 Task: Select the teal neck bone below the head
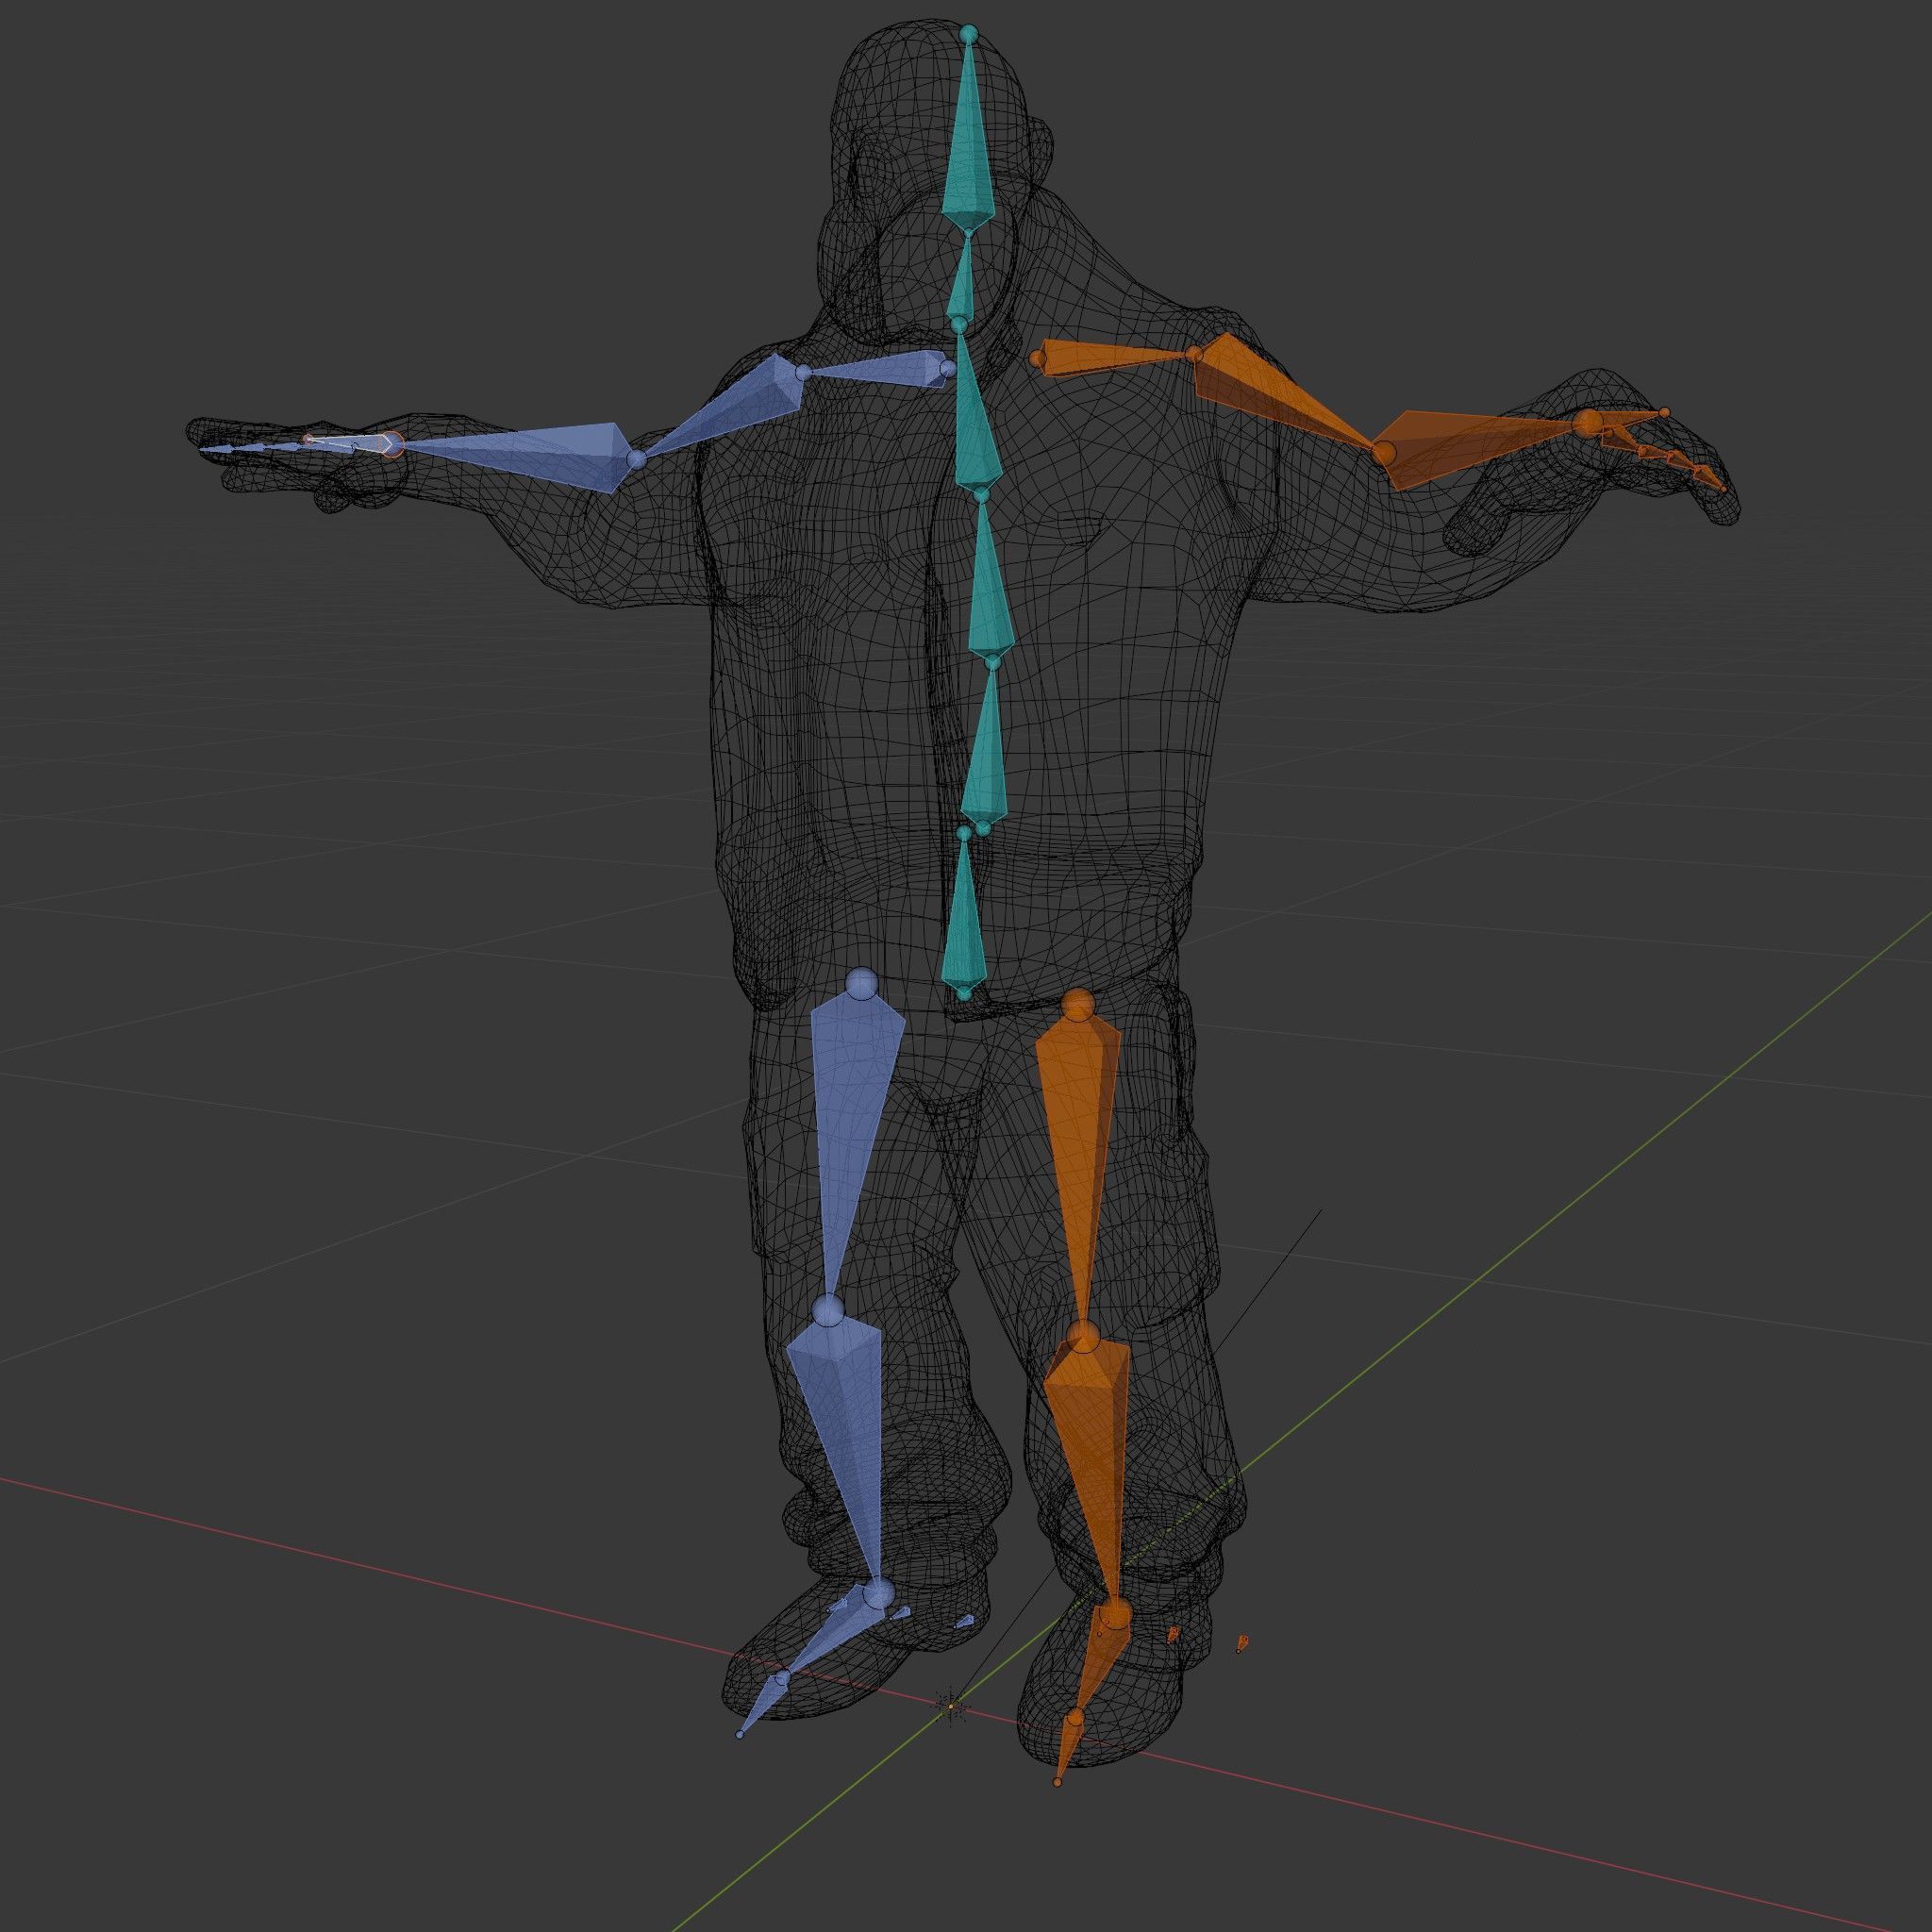click(x=962, y=282)
